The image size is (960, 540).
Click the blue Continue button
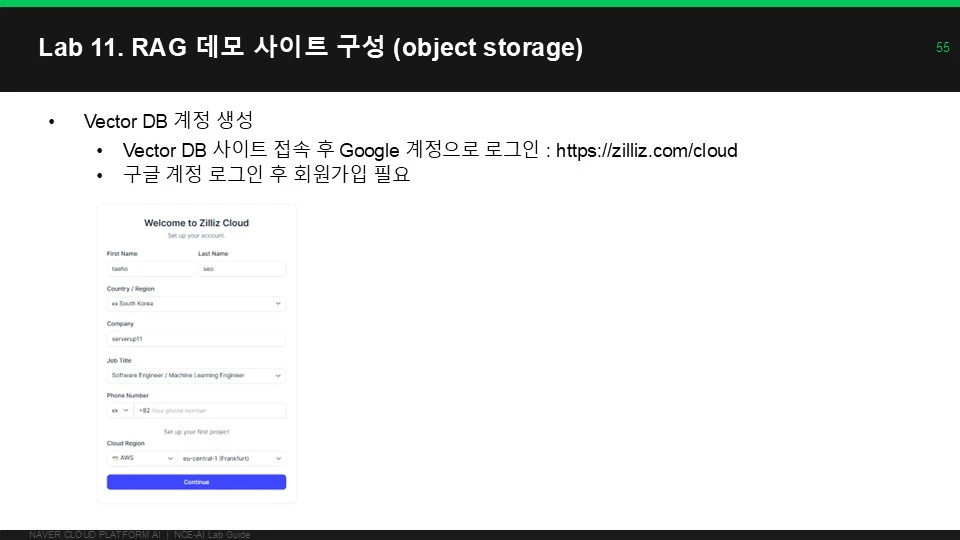click(196, 482)
